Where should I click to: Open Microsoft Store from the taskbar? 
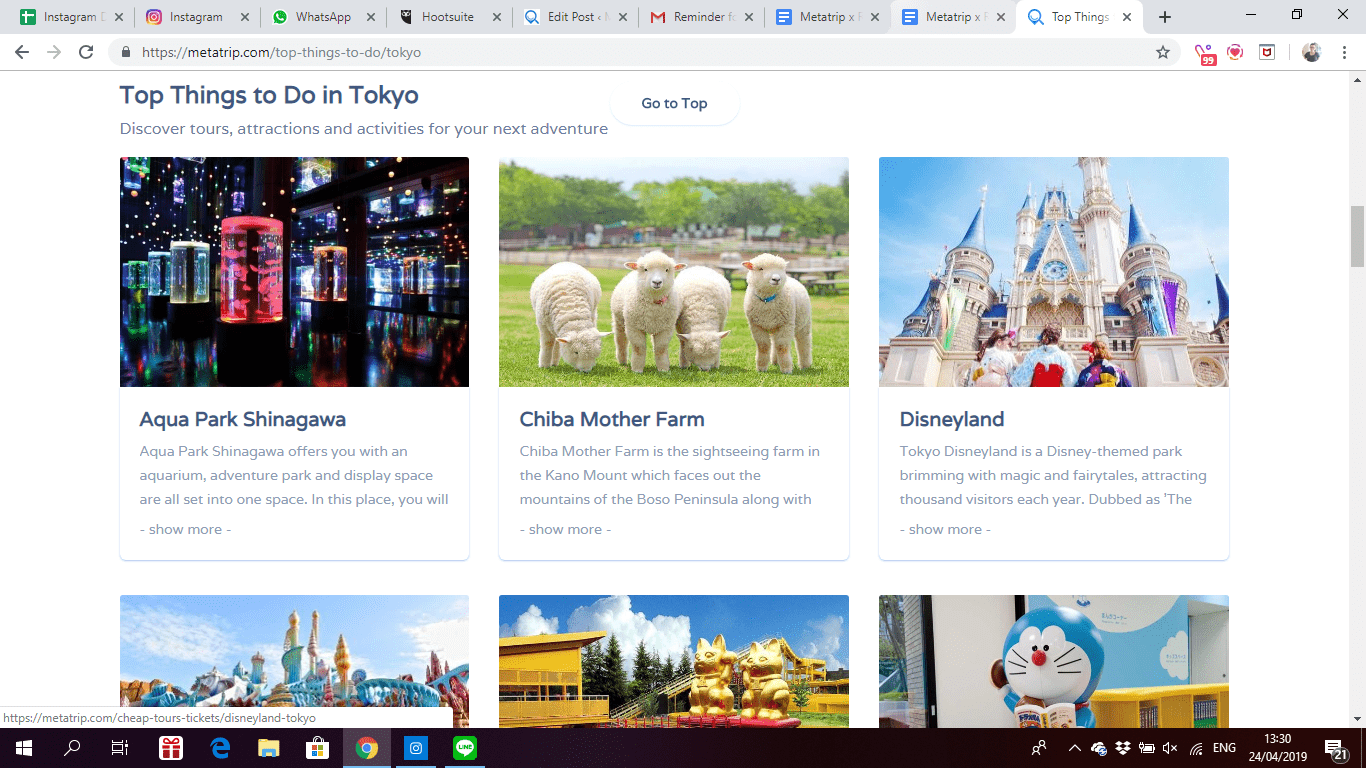(318, 748)
